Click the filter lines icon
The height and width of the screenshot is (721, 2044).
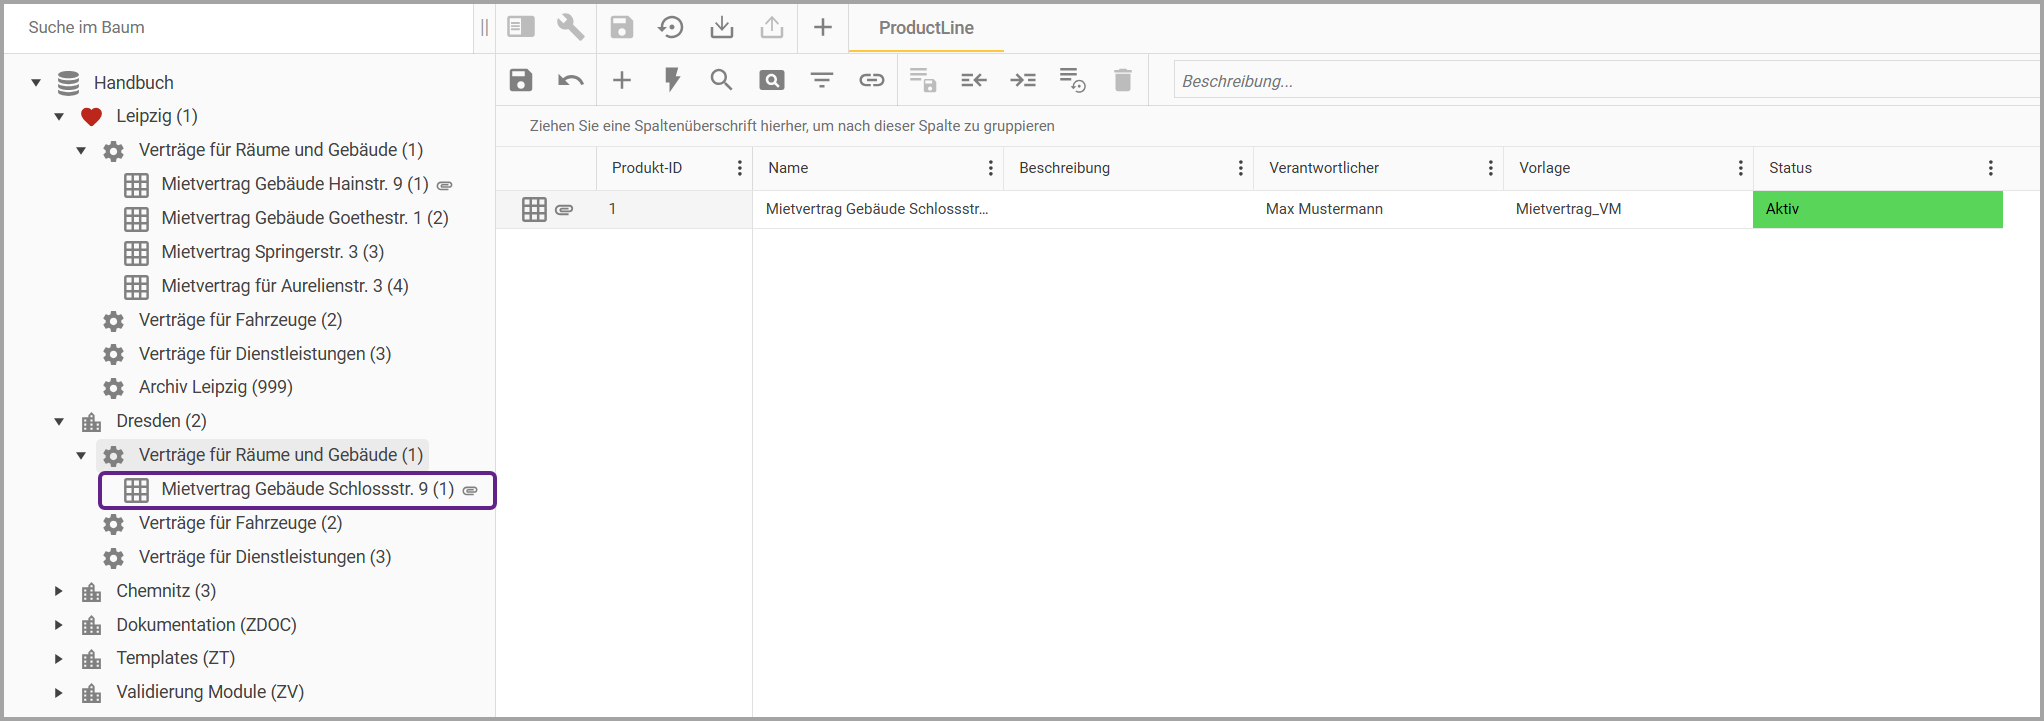pos(821,80)
